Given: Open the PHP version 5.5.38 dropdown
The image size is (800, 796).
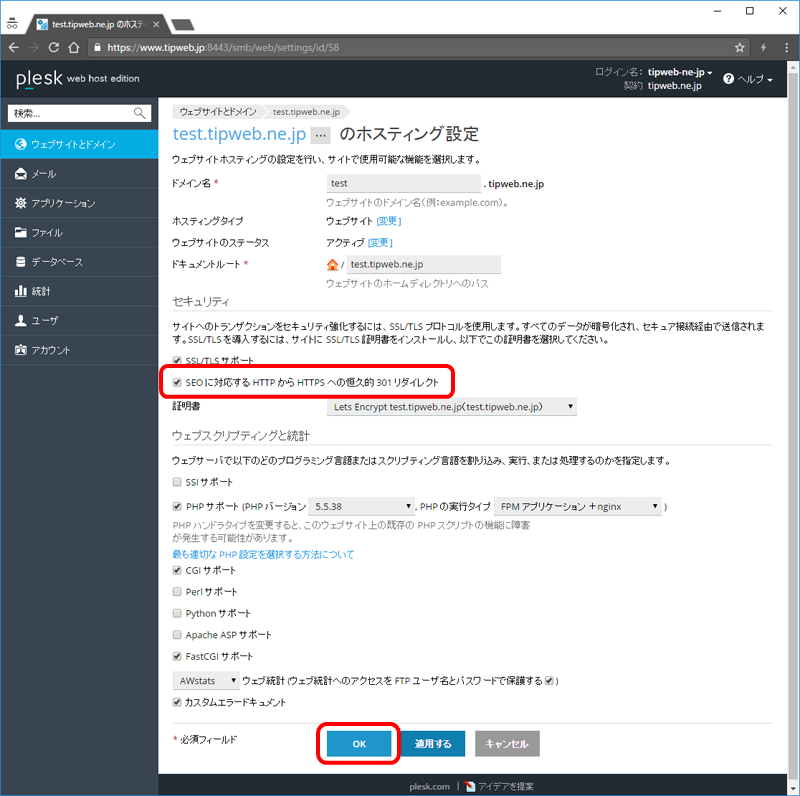Looking at the screenshot, I should (361, 506).
